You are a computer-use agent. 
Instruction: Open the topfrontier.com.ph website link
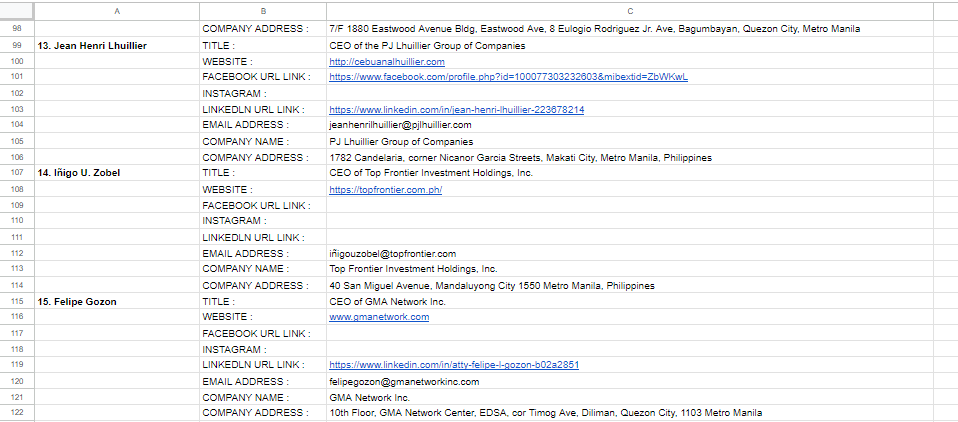pos(386,190)
